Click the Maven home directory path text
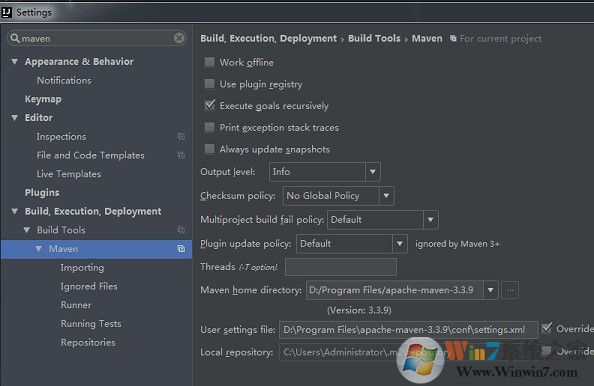The width and height of the screenshot is (594, 386). pos(391,290)
